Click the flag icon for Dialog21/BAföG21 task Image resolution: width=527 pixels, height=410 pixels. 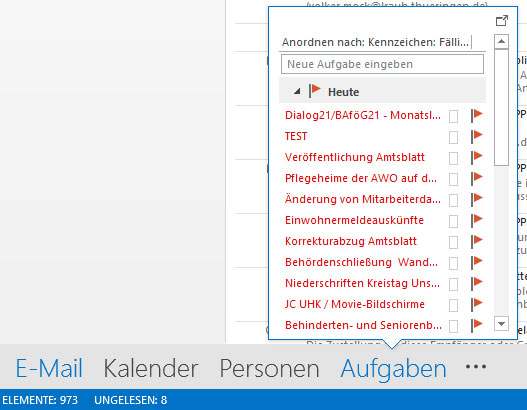477,115
